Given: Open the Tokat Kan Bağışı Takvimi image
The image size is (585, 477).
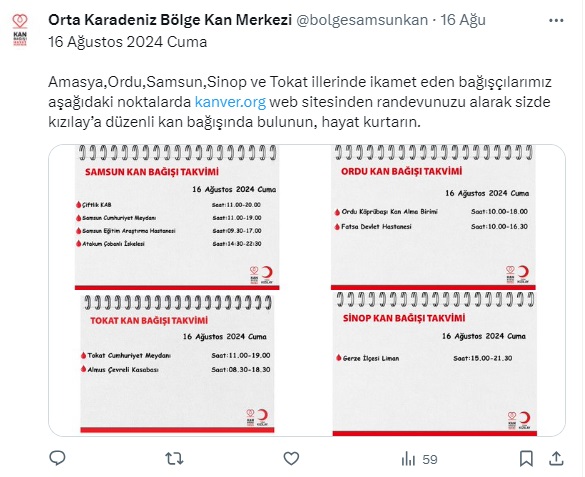Looking at the screenshot, I should point(177,364).
